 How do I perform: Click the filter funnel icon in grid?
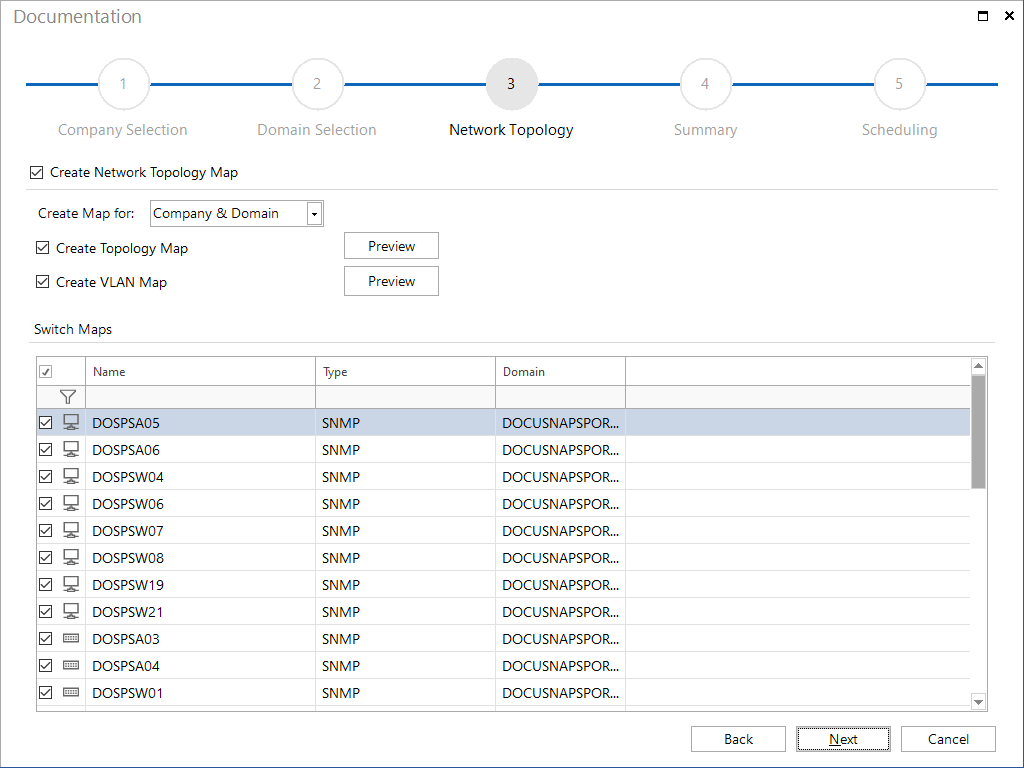point(67,396)
